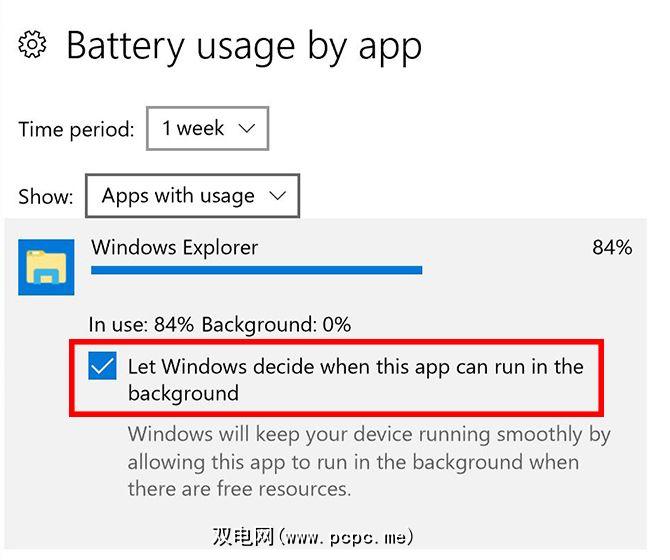The height and width of the screenshot is (560, 670).
Task: Click the '1 week' text in the dropdown
Action: [192, 129]
